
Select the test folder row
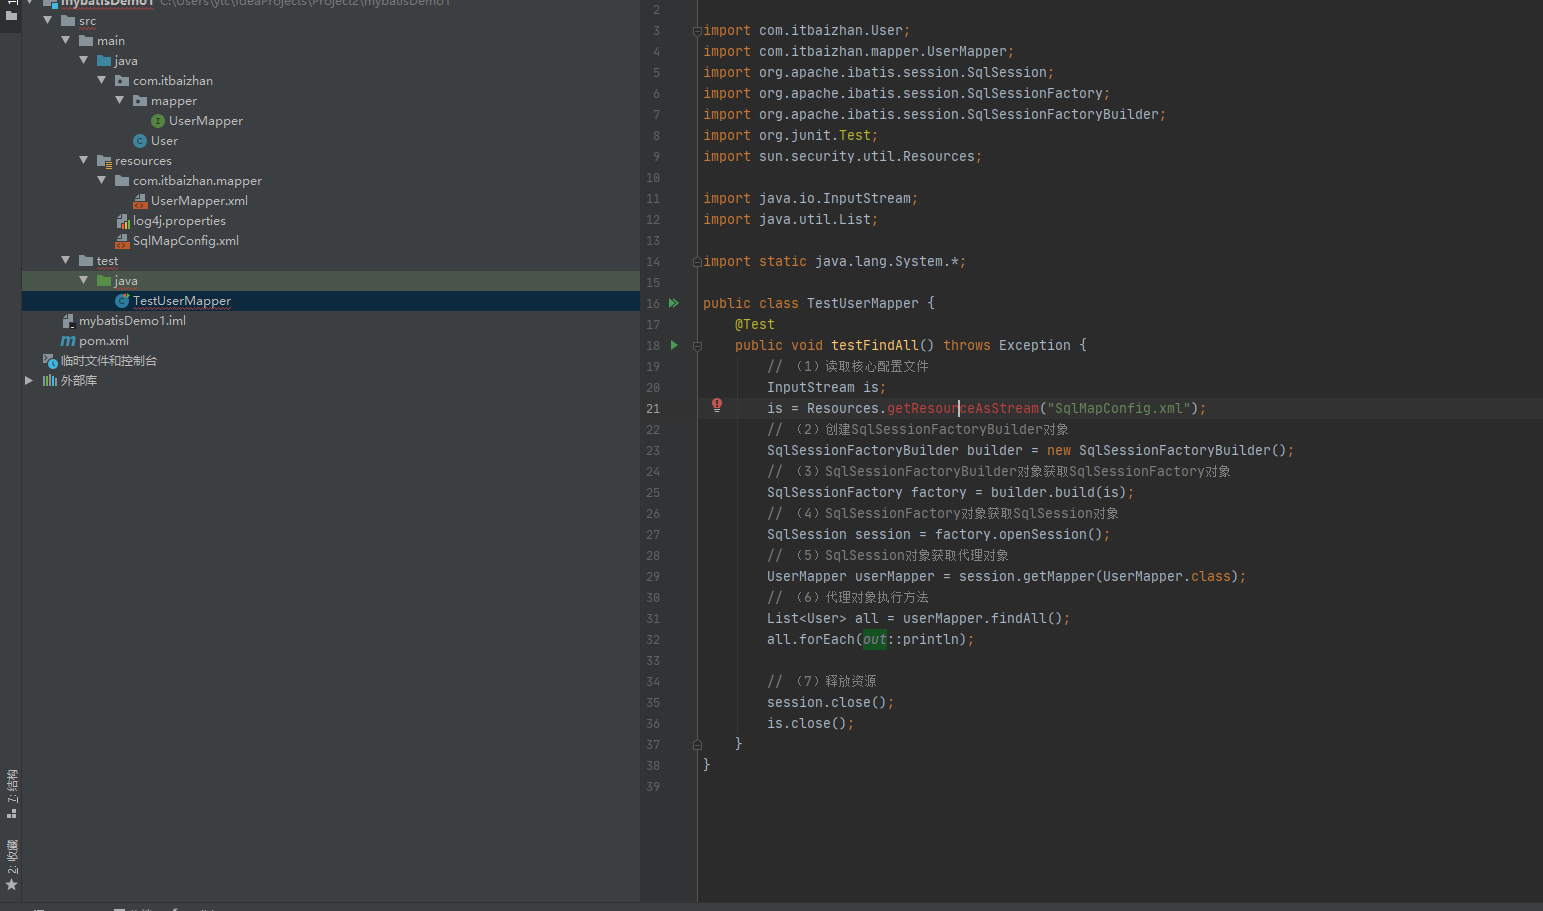331,261
